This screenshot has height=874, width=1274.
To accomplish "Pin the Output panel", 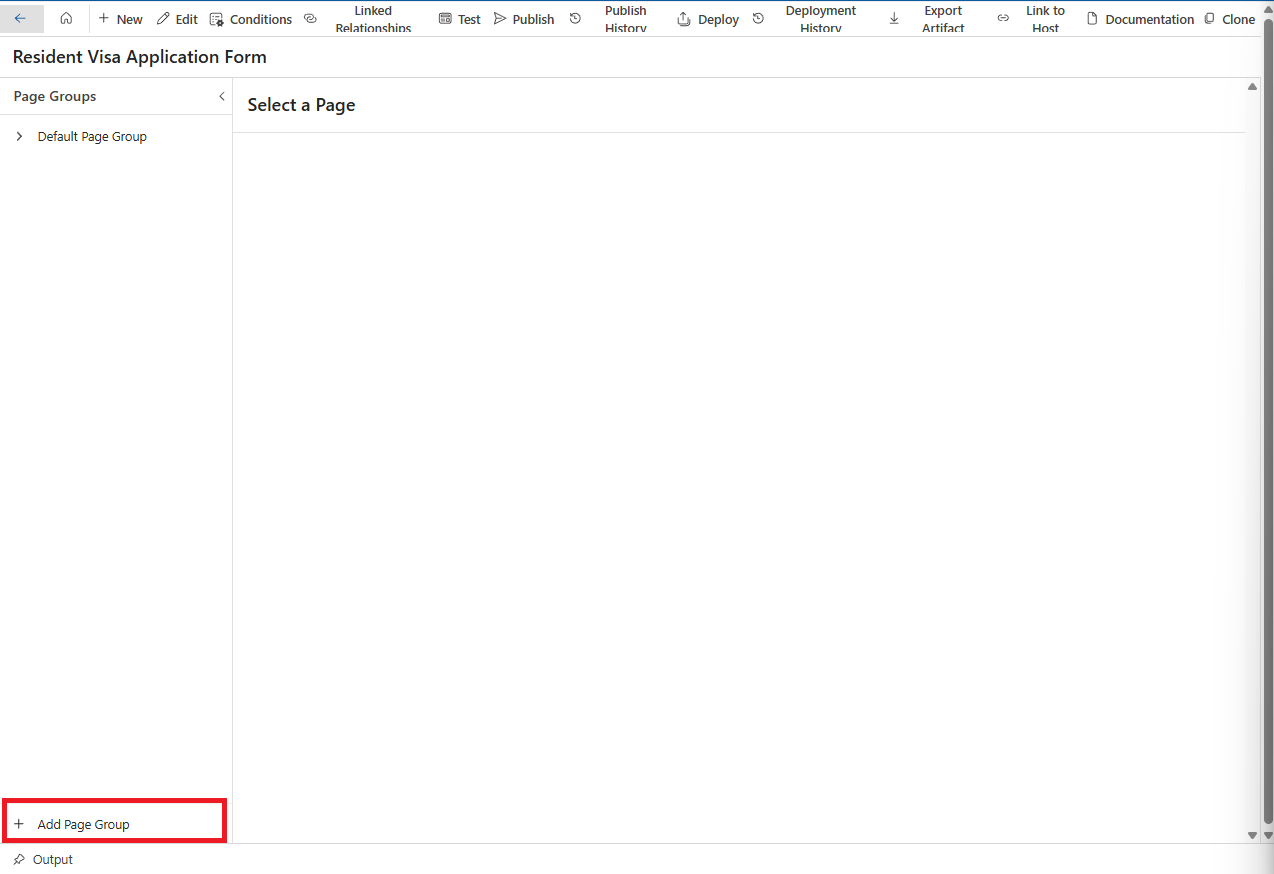I will coord(19,859).
